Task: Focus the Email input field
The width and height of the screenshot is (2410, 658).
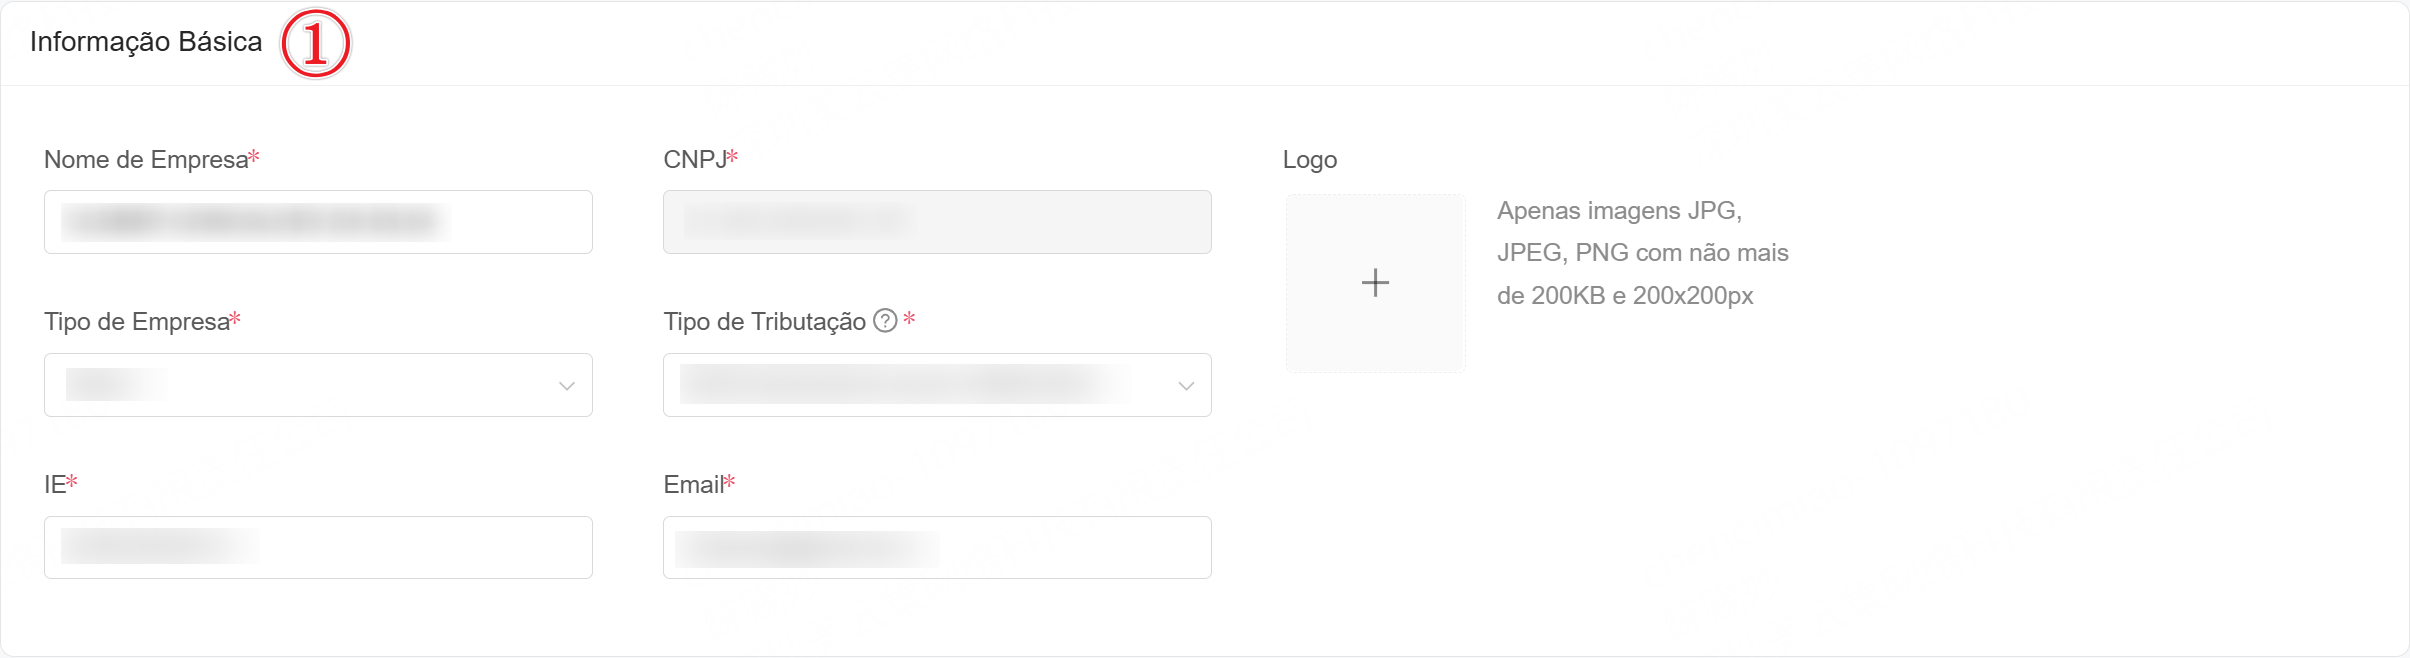Action: pos(937,547)
